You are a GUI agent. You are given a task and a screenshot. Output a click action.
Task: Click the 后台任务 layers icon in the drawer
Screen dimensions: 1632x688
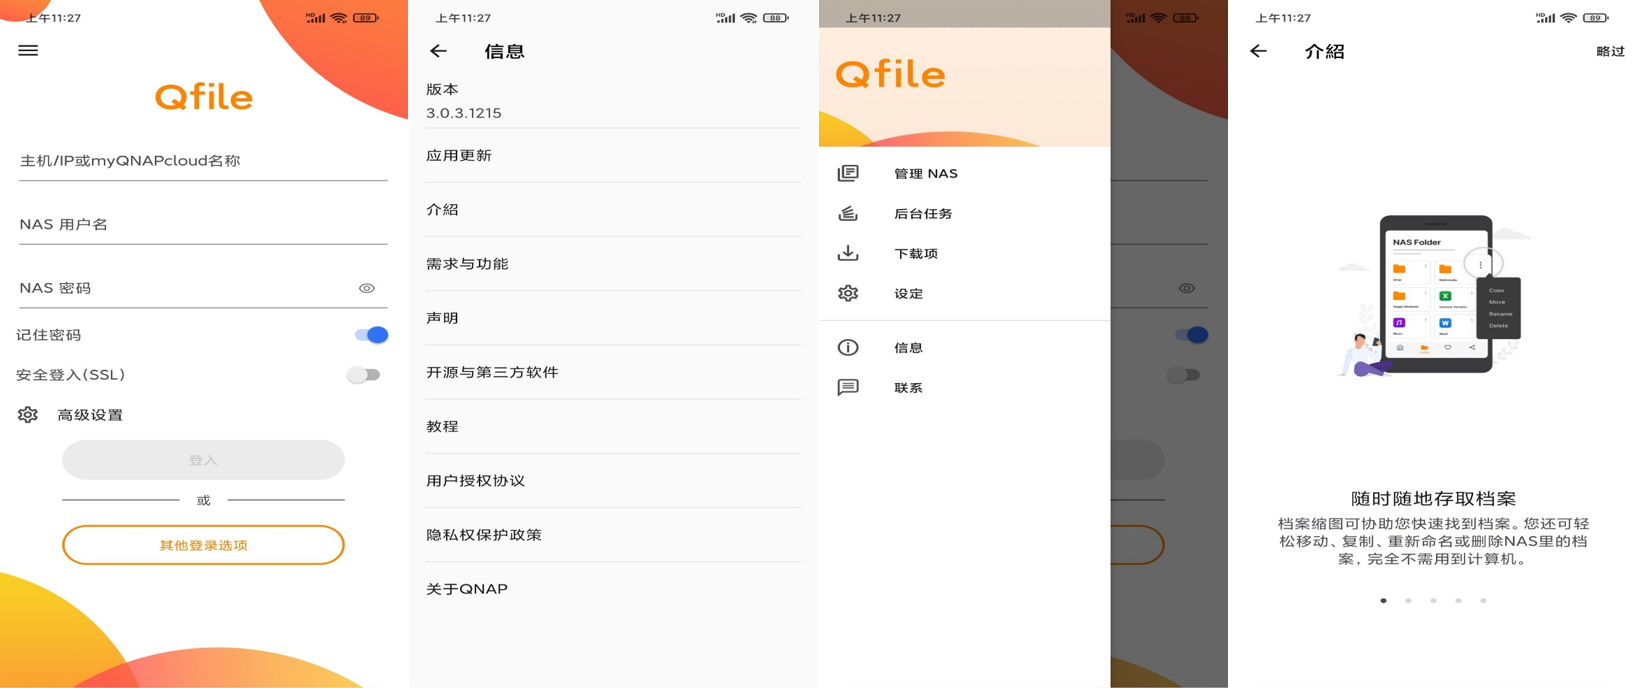pyautogui.click(x=848, y=213)
